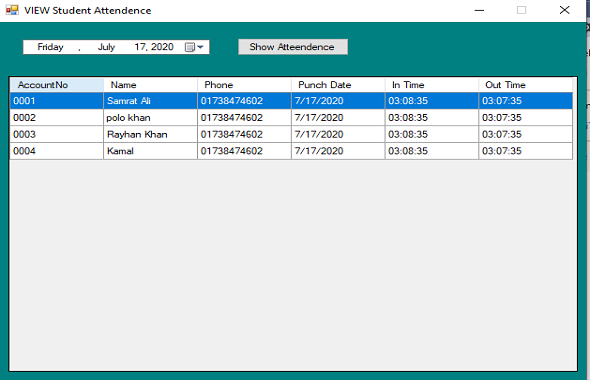Screen dimensions: 590x380
Task: Select In Time 03:08:35 for Kamal
Action: 432,151
